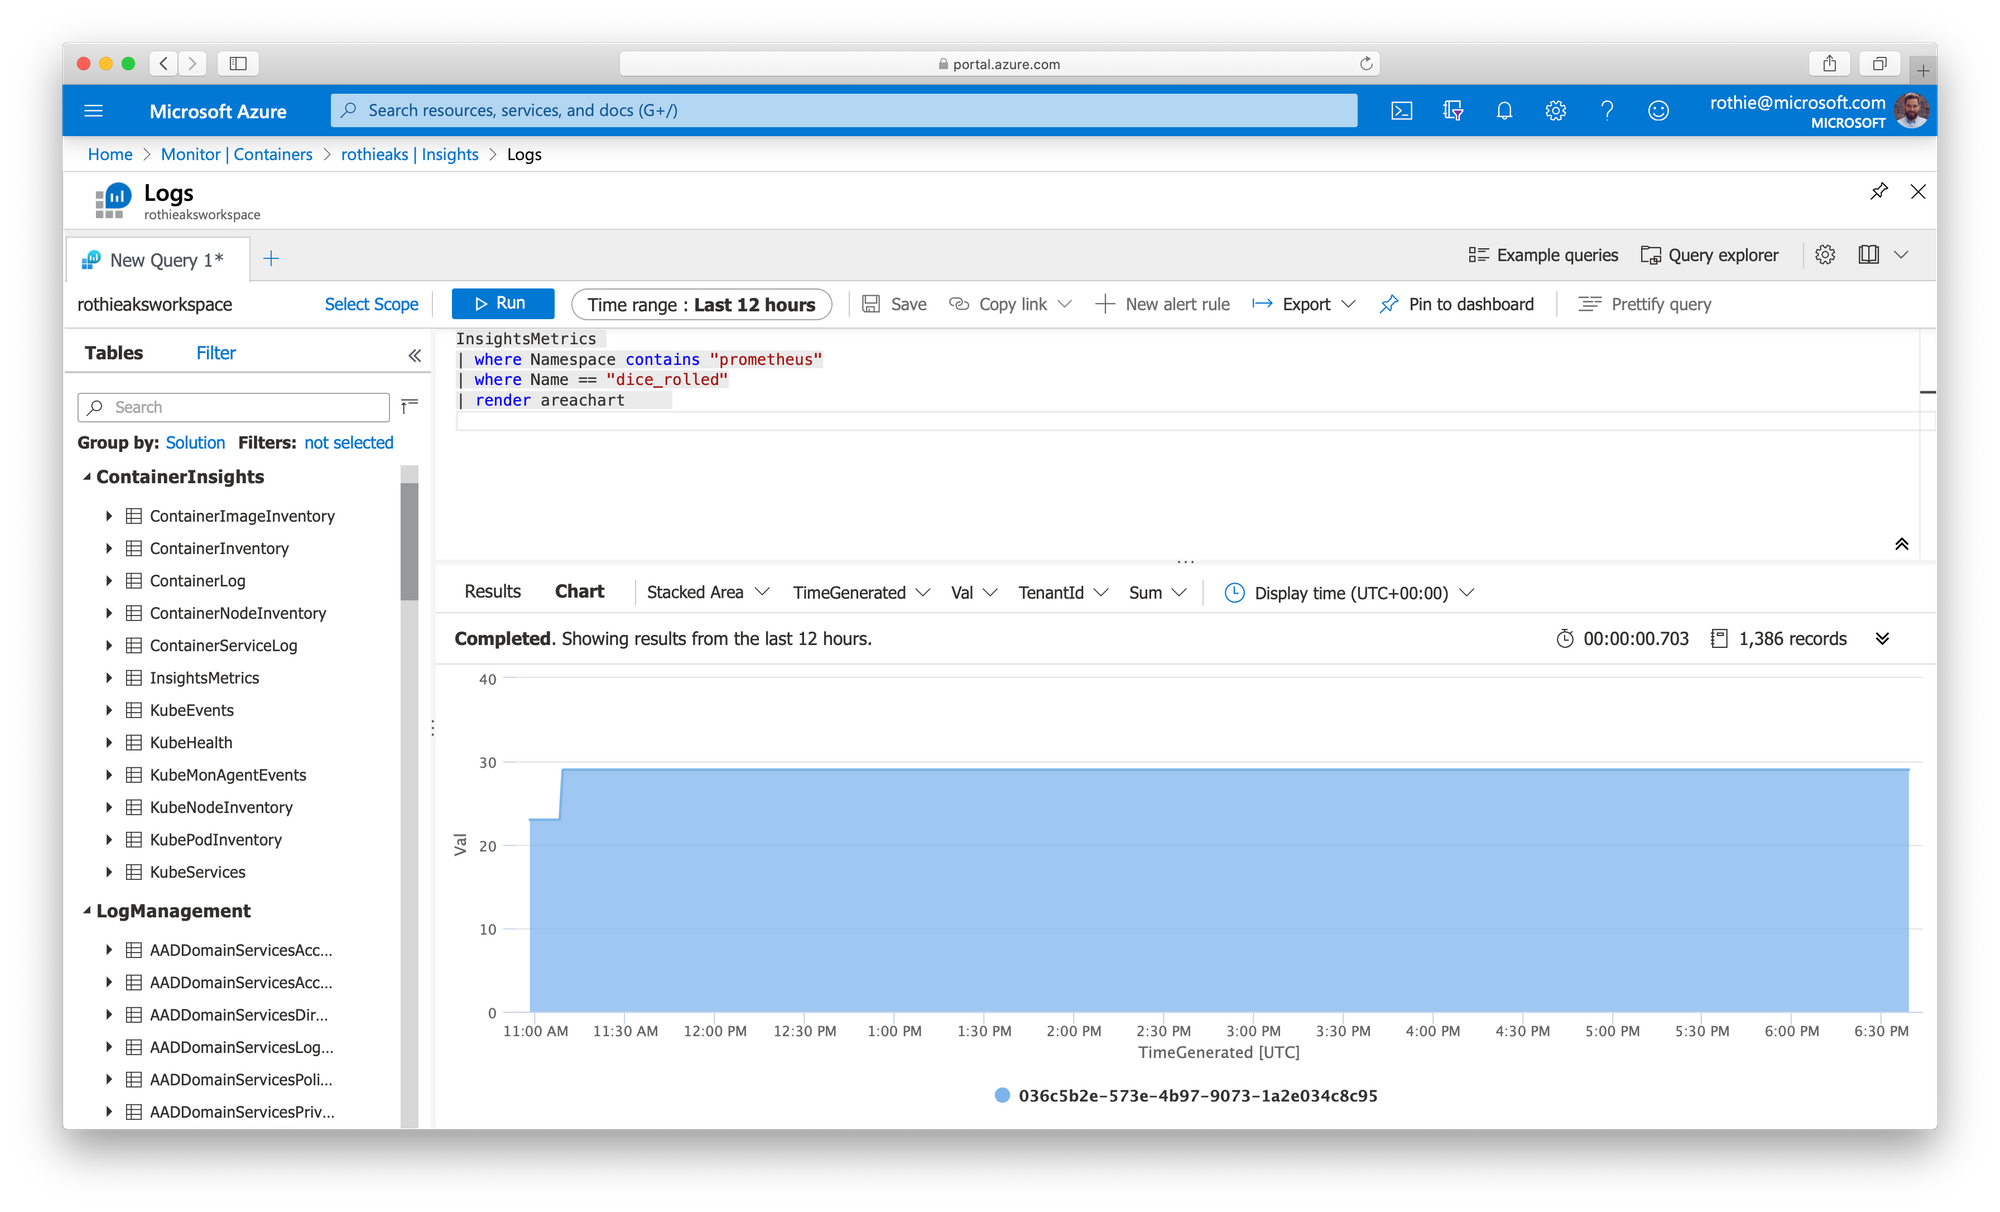Click the Copy link icon
Image resolution: width=2000 pixels, height=1212 pixels.
coord(957,303)
